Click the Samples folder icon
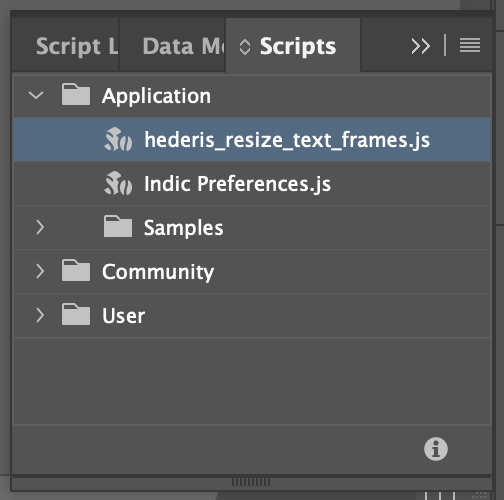 118,226
